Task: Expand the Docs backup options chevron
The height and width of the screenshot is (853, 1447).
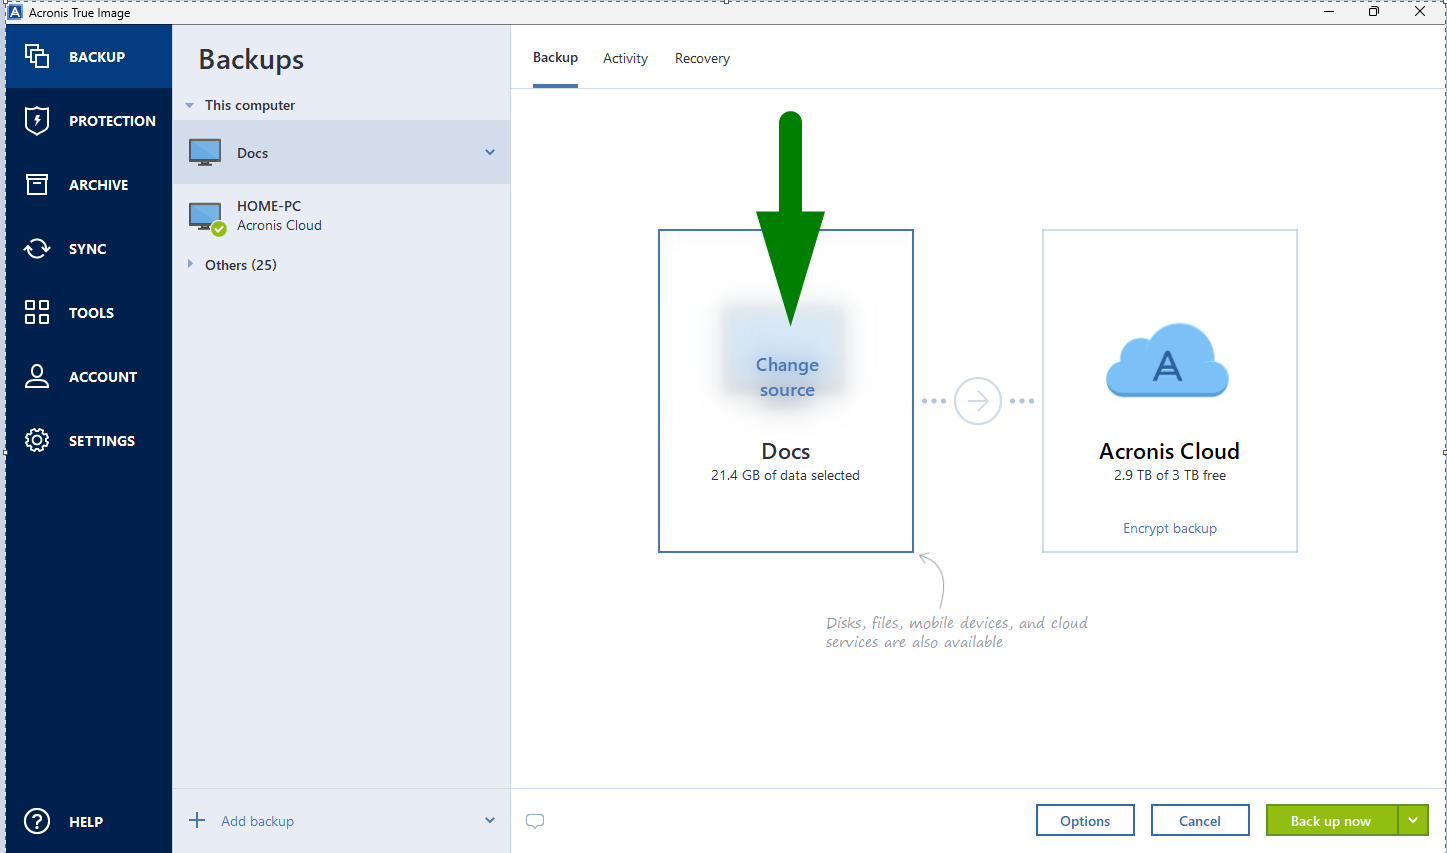Action: (489, 152)
